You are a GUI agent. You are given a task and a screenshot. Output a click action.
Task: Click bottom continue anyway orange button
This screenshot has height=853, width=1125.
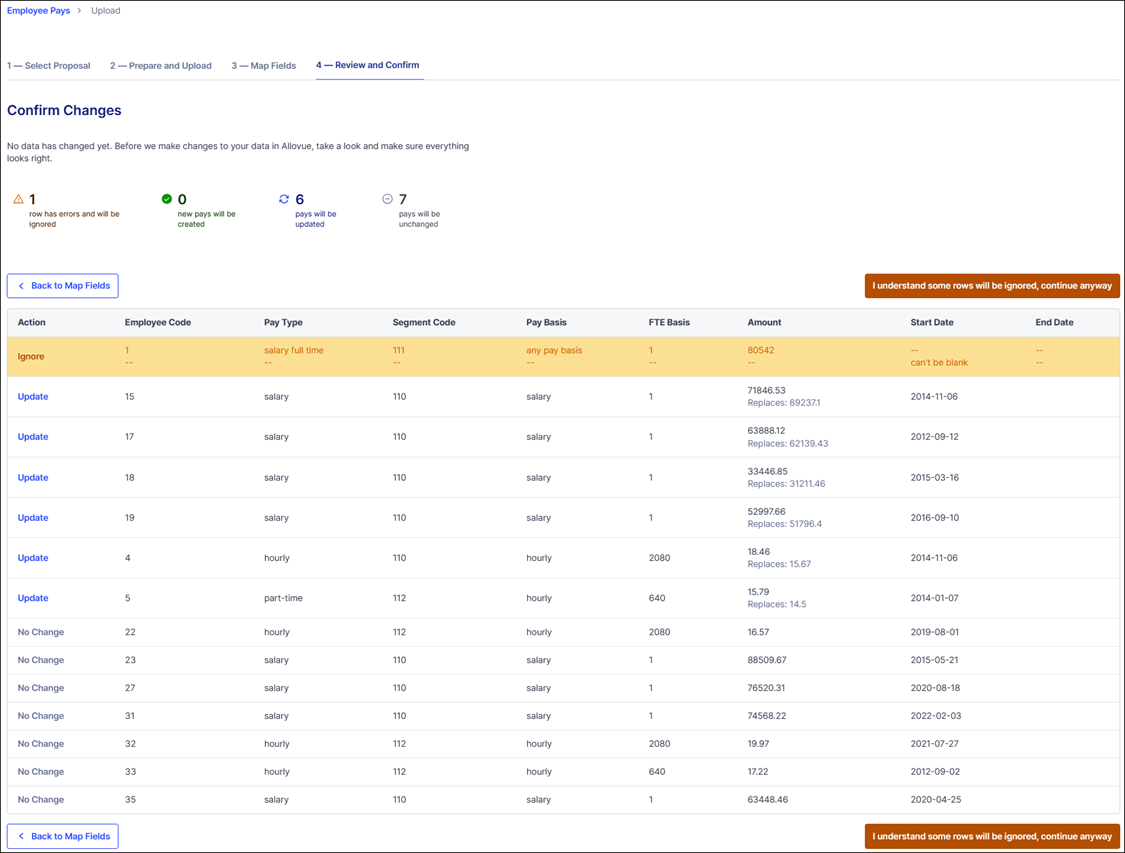(991, 836)
